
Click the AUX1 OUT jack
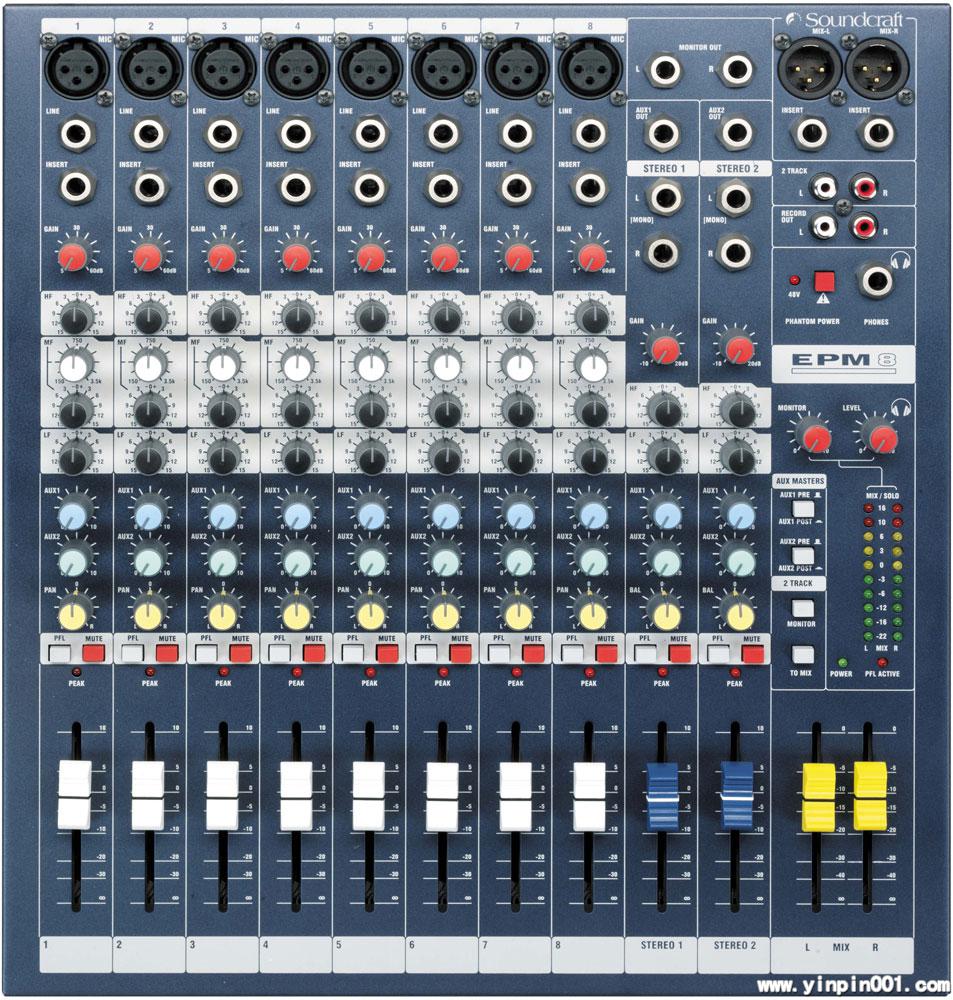click(663, 133)
